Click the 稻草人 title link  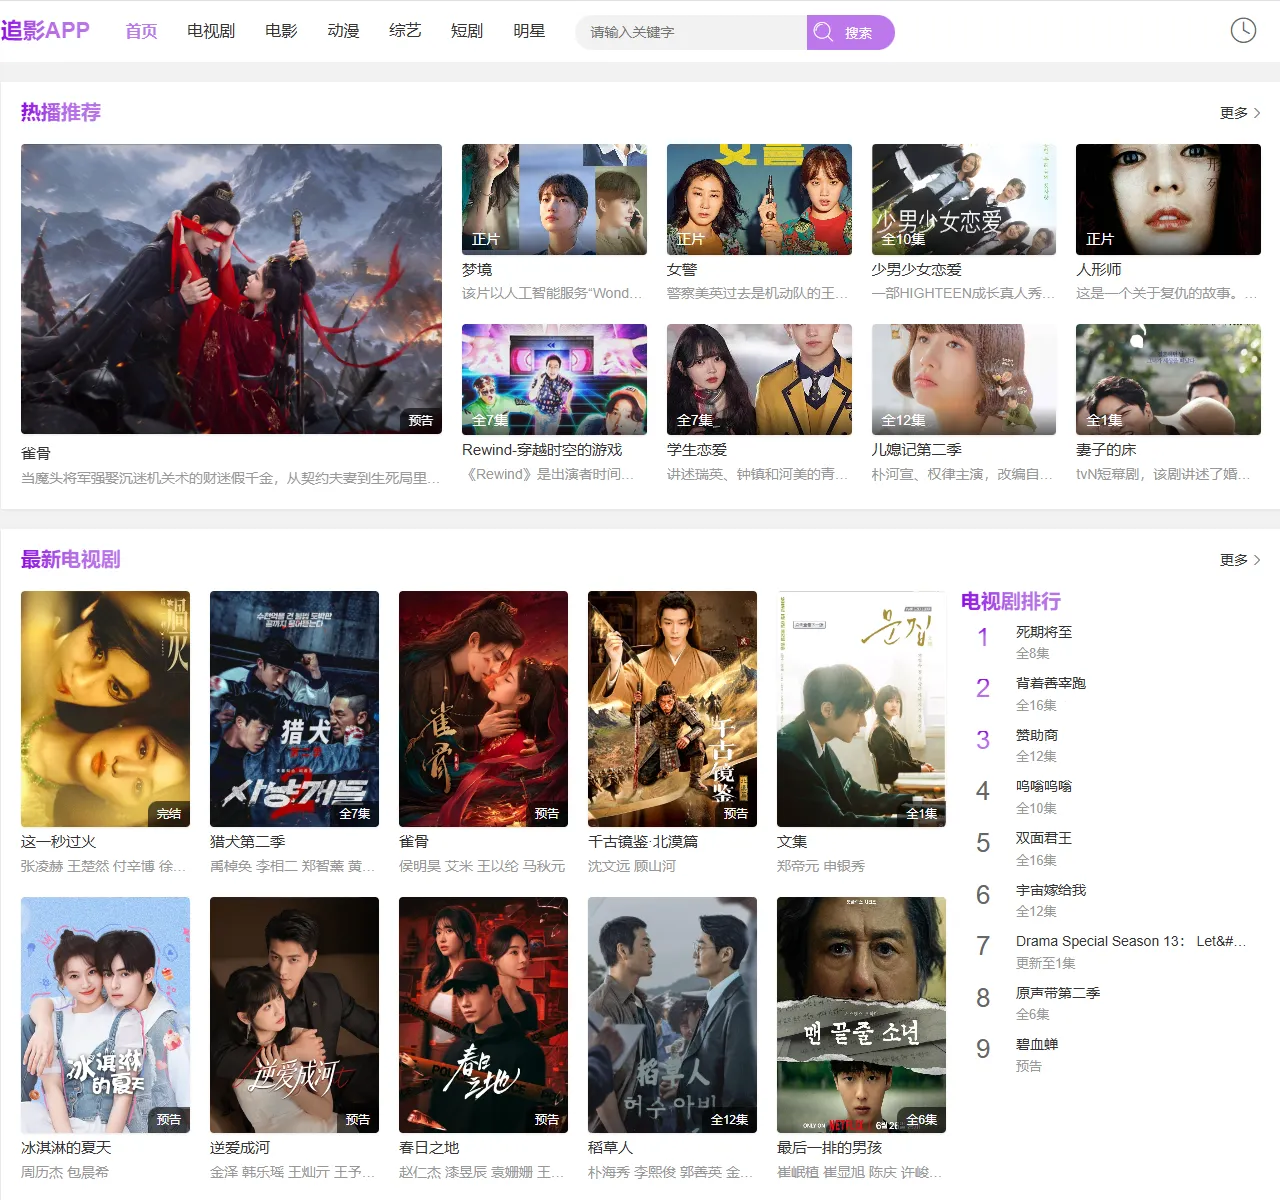point(610,1148)
